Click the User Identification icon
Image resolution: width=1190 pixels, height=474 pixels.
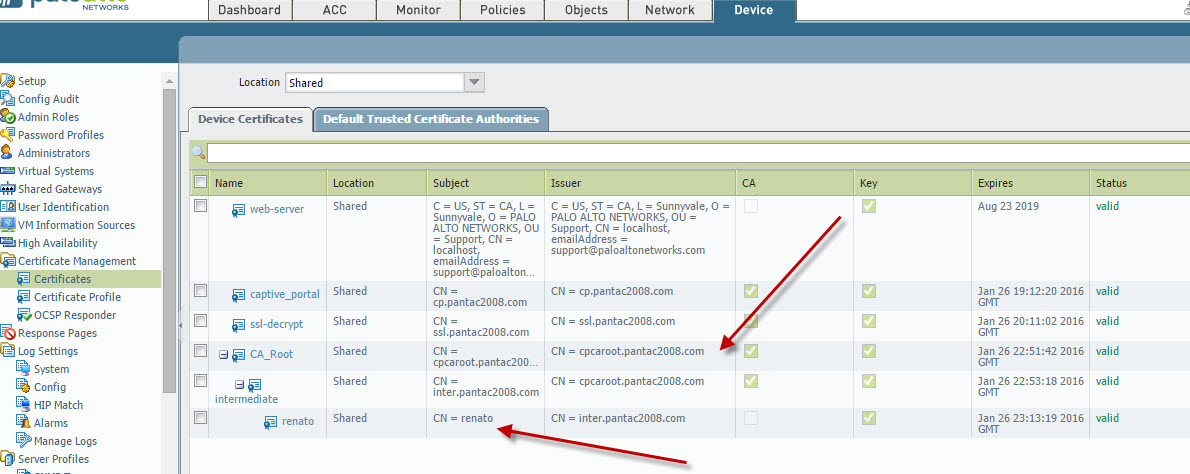8,207
